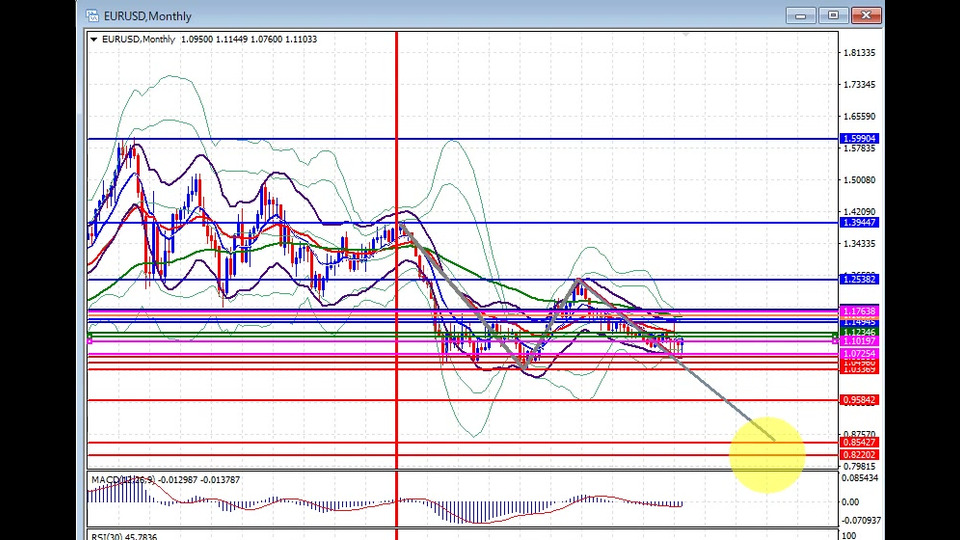Click the EURUSD,Monthly title bar text
This screenshot has height=540, width=960.
(x=147, y=16)
